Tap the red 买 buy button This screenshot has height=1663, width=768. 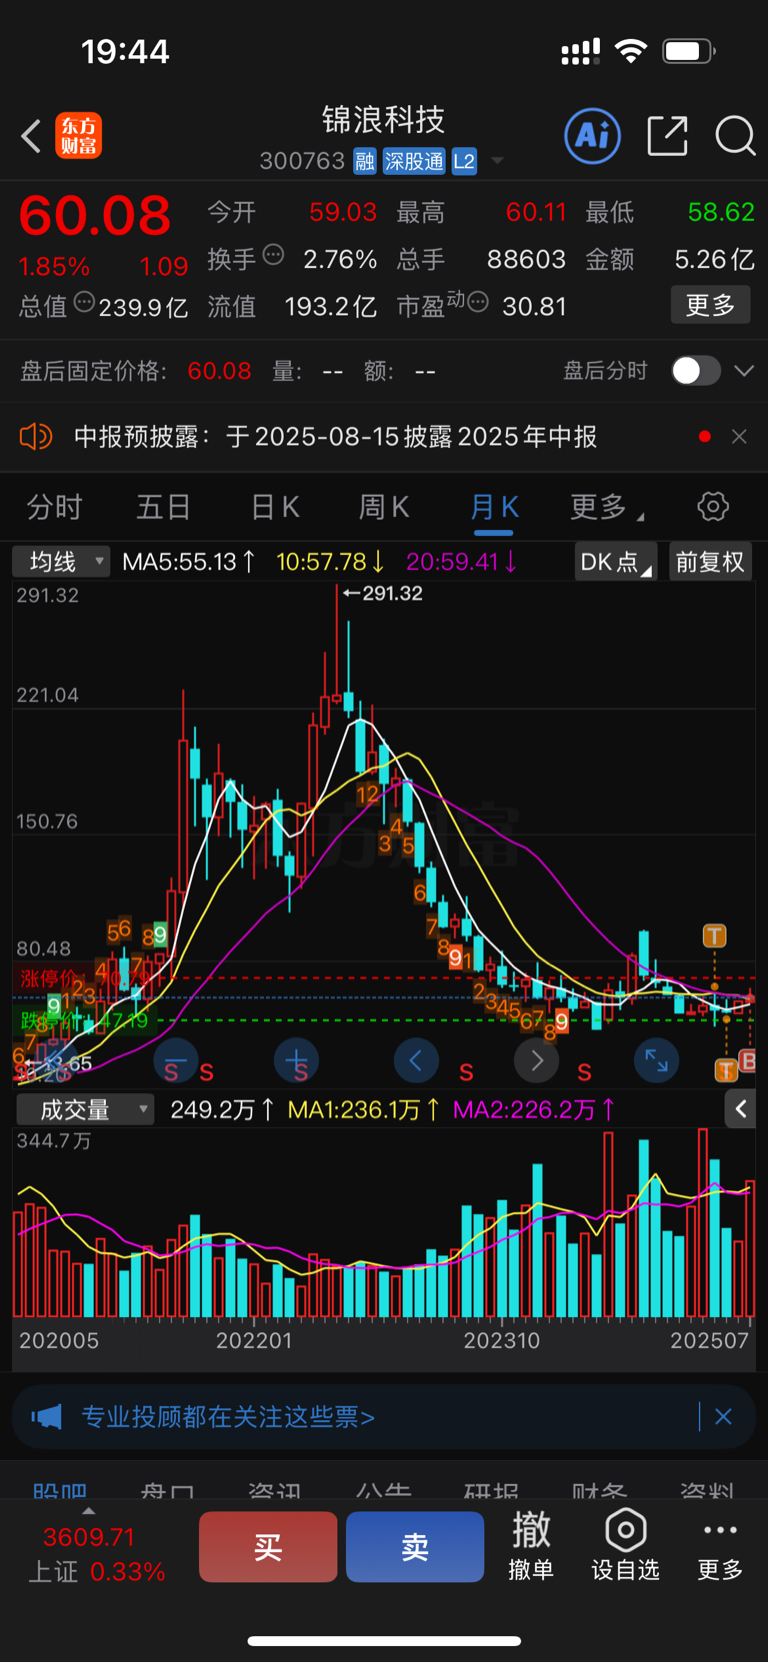point(268,1547)
